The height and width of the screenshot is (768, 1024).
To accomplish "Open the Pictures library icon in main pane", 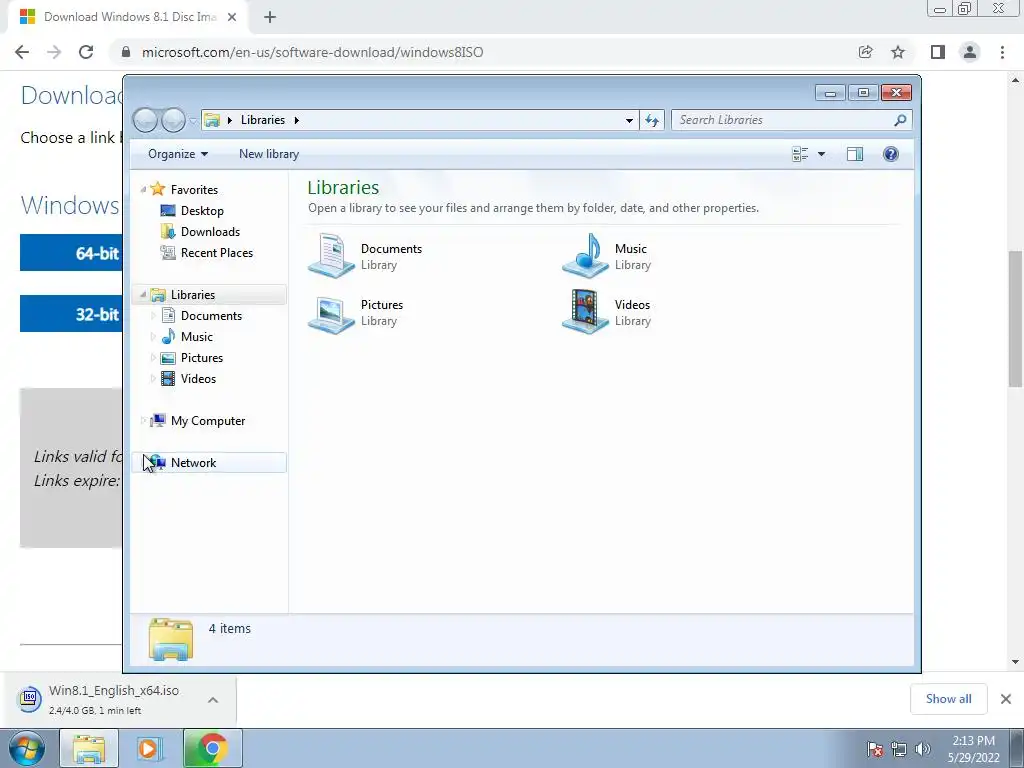I will (332, 313).
